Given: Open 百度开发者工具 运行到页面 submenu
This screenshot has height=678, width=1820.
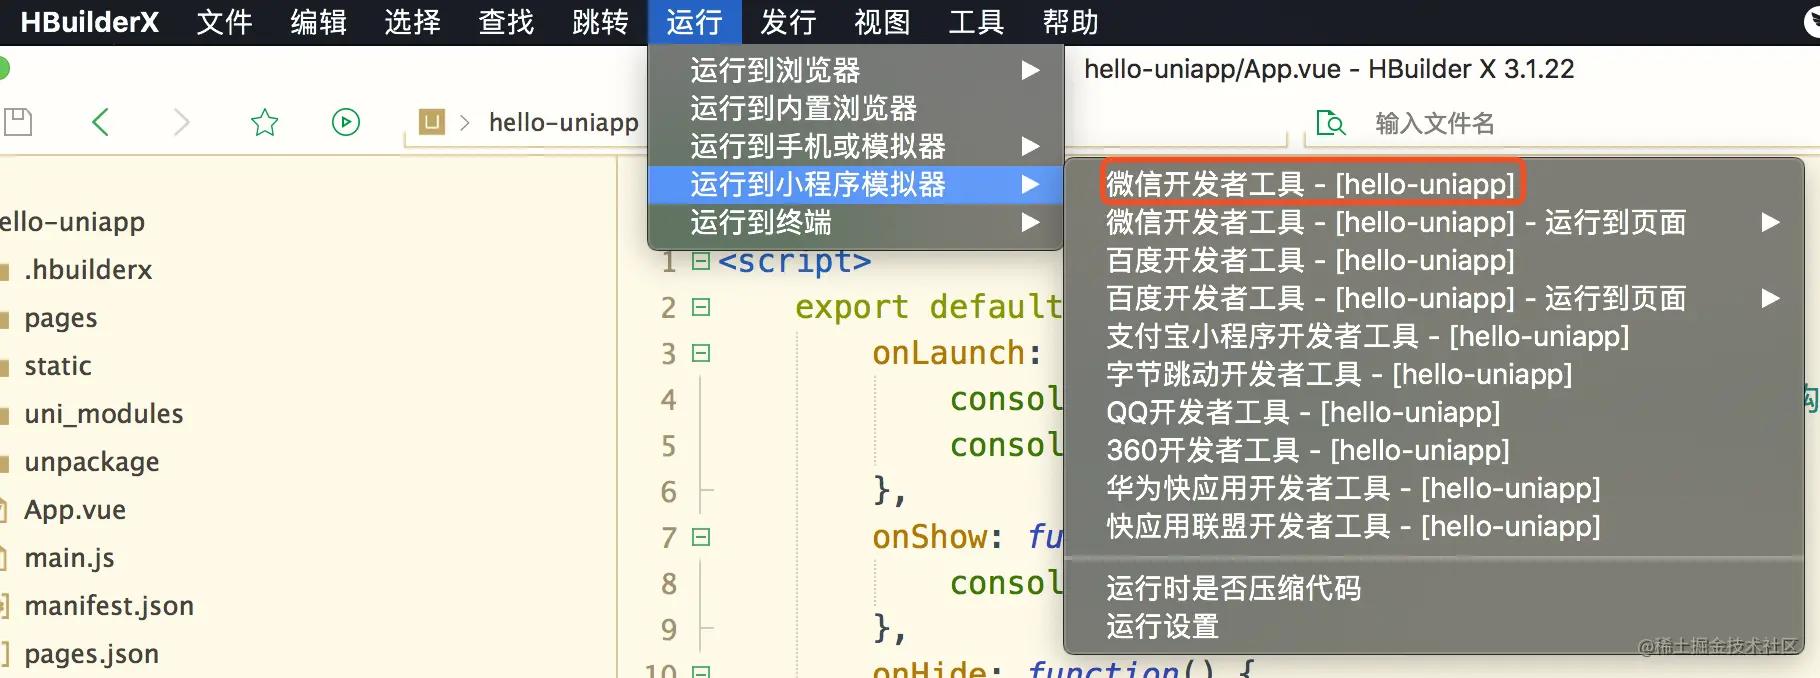Looking at the screenshot, I should click(x=1434, y=298).
